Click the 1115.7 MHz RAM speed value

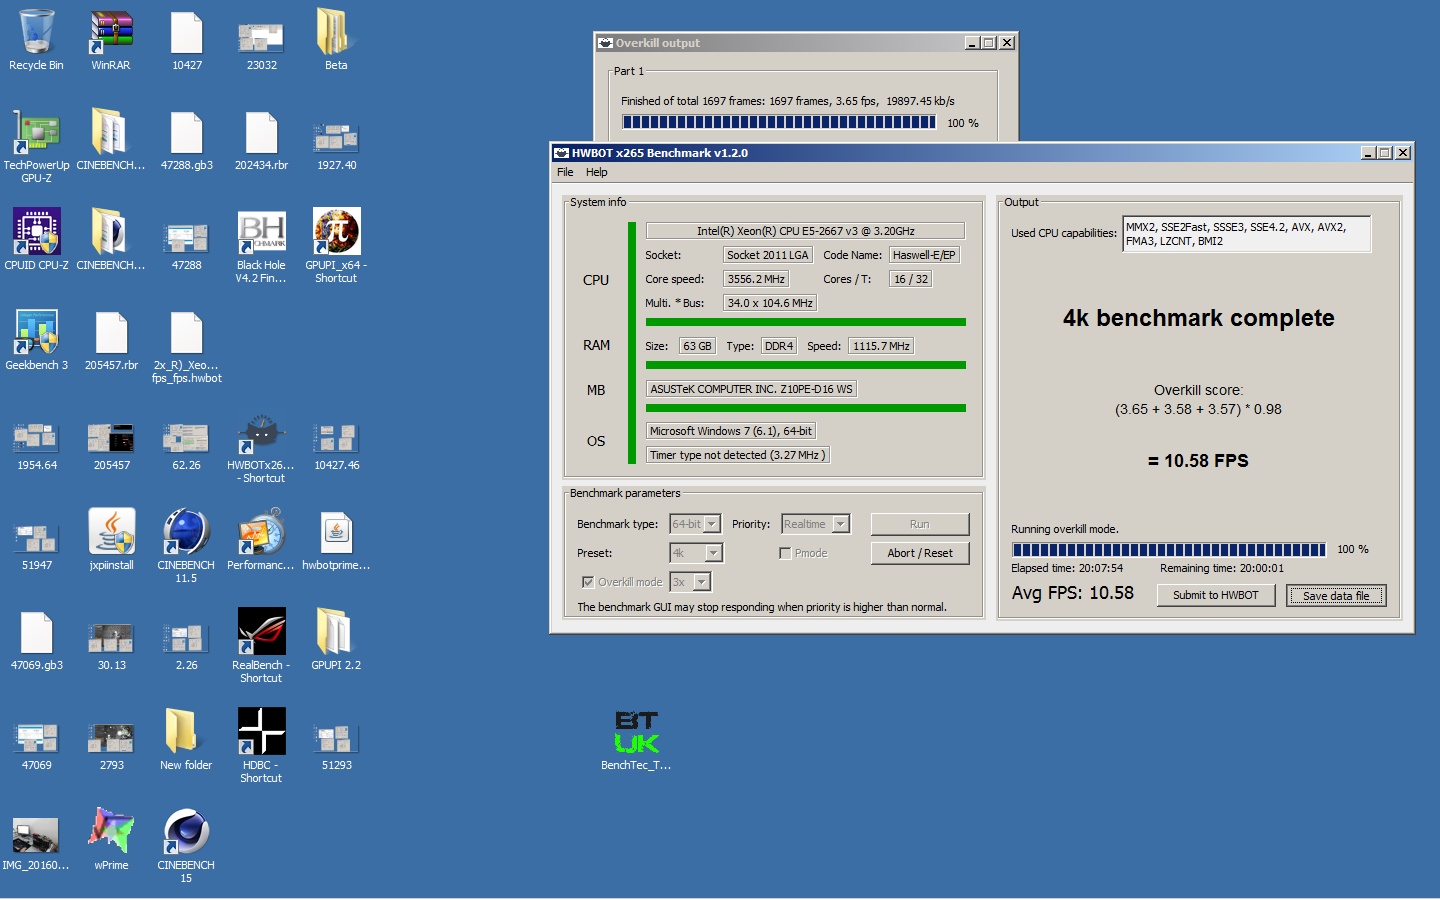click(881, 346)
